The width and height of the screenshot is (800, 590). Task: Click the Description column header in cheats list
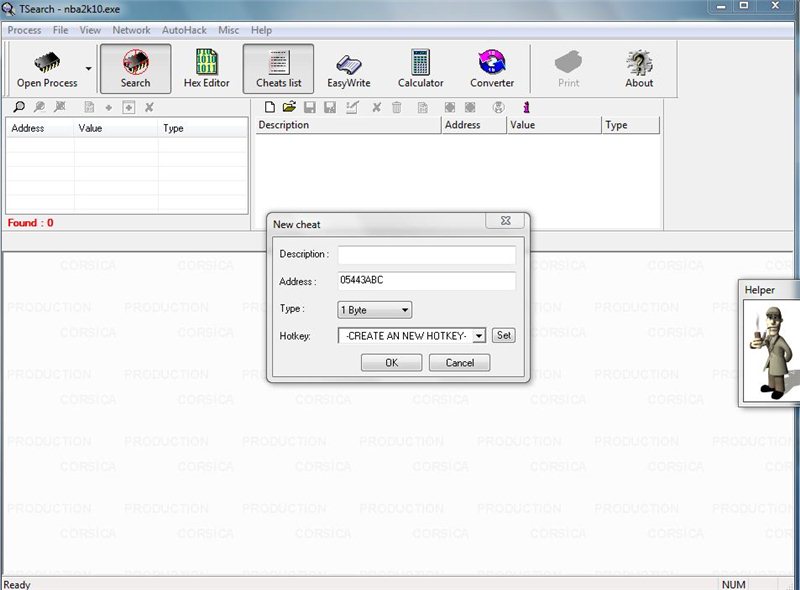pyautogui.click(x=347, y=125)
